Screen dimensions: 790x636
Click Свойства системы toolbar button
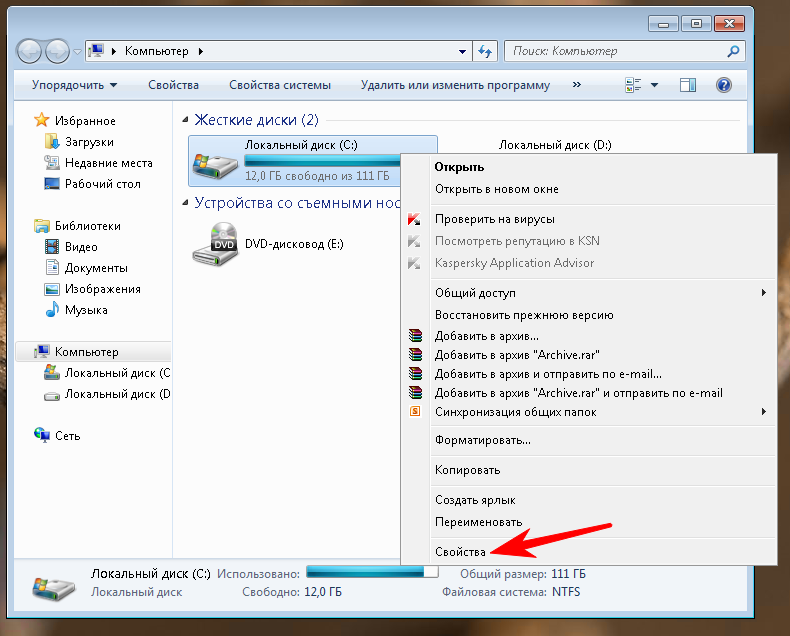(x=280, y=85)
